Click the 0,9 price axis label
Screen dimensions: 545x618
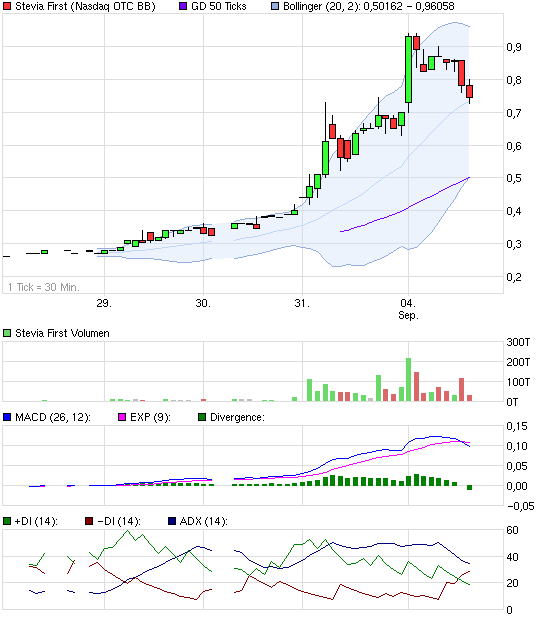coord(514,47)
